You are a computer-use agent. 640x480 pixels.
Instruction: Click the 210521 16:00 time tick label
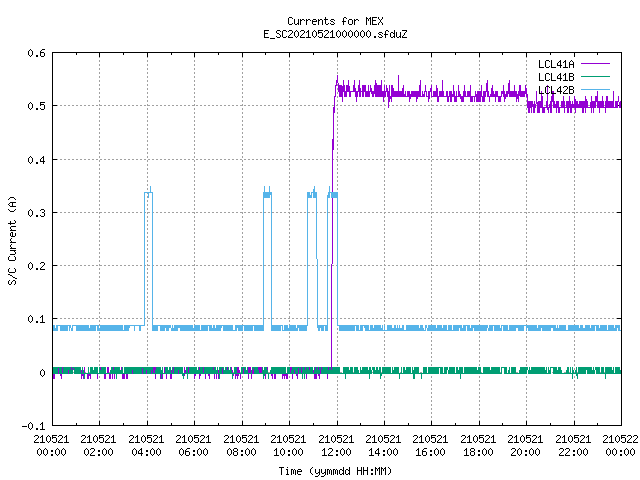click(431, 446)
